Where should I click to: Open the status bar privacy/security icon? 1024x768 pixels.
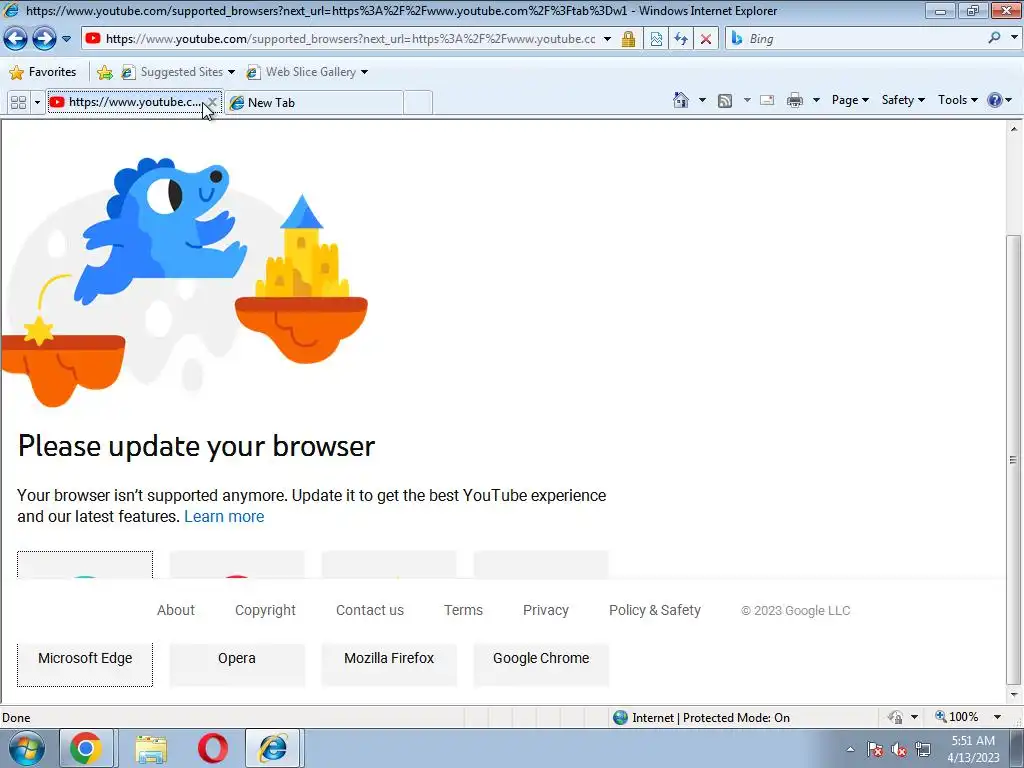pyautogui.click(x=895, y=717)
